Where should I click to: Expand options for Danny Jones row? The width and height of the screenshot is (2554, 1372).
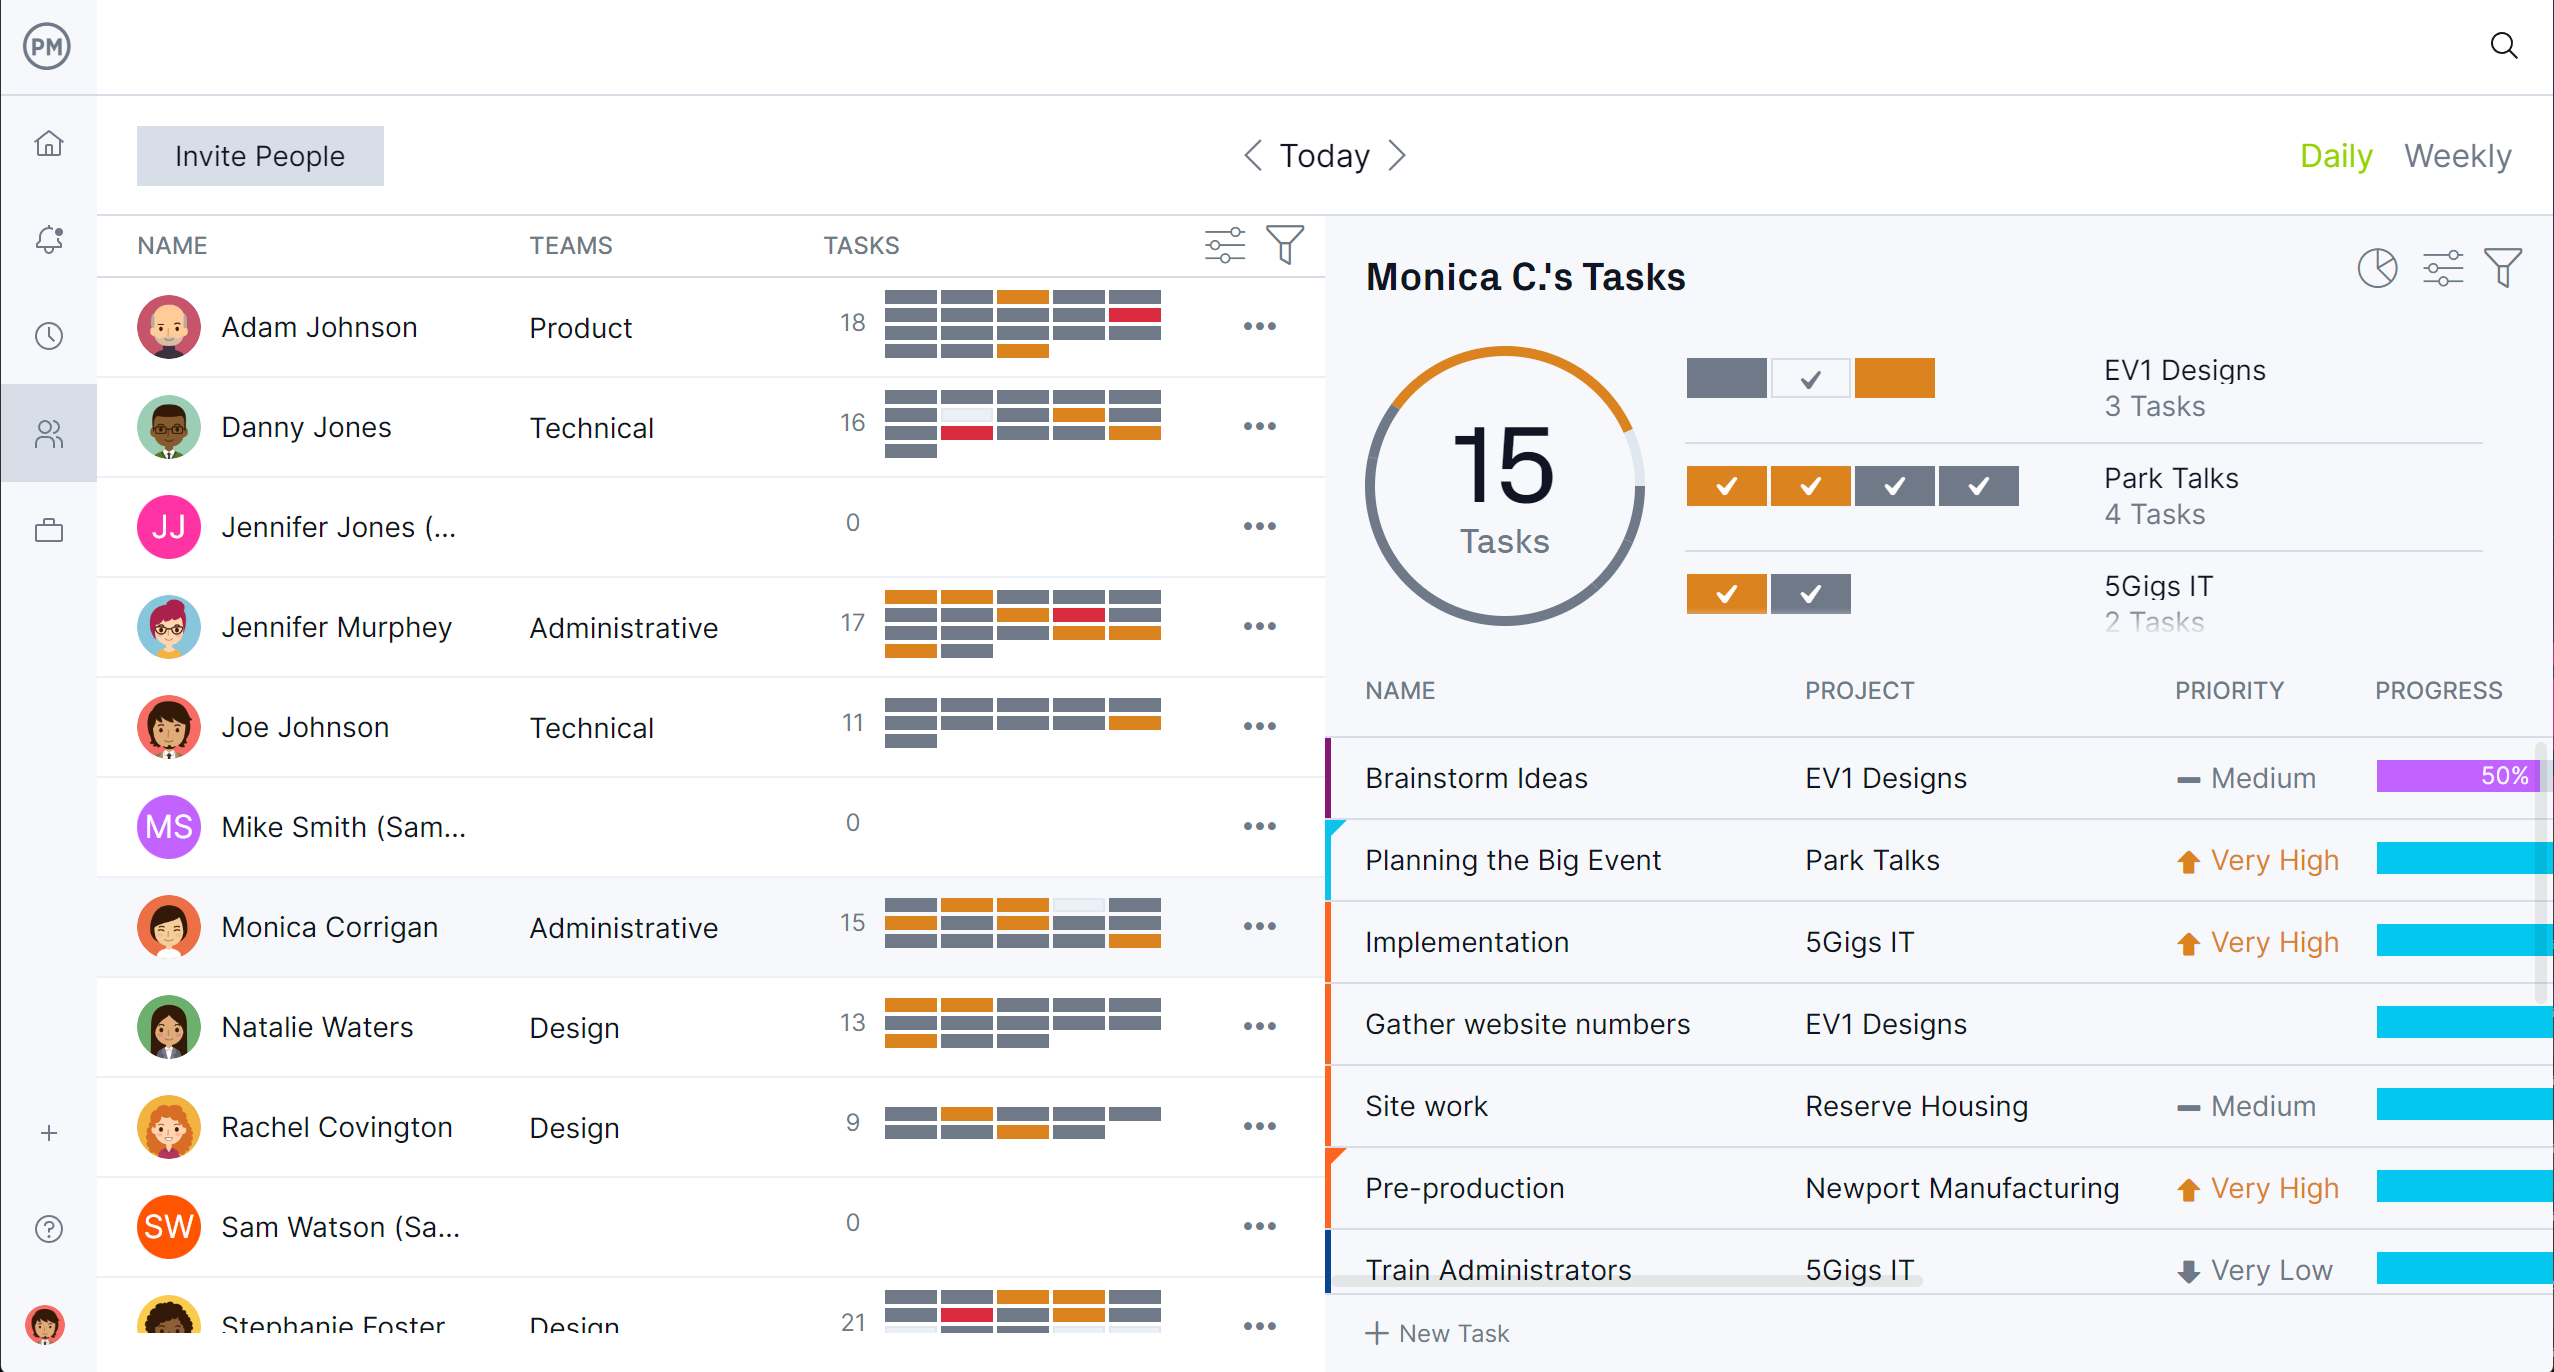coord(1260,426)
